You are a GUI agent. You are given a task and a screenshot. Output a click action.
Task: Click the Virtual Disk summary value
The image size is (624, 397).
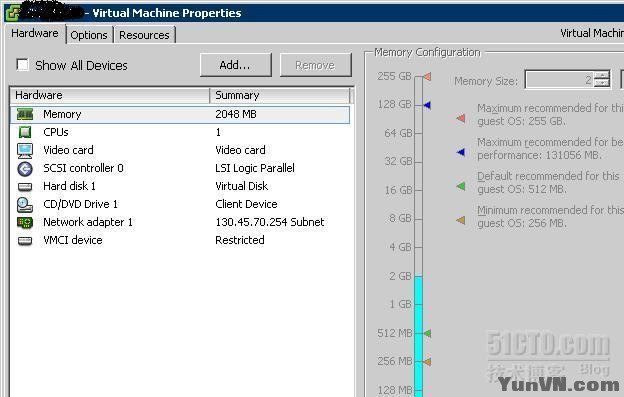pos(241,187)
